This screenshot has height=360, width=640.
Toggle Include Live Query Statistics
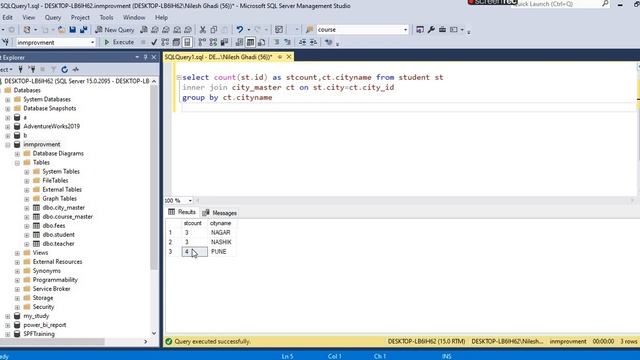(x=213, y=42)
